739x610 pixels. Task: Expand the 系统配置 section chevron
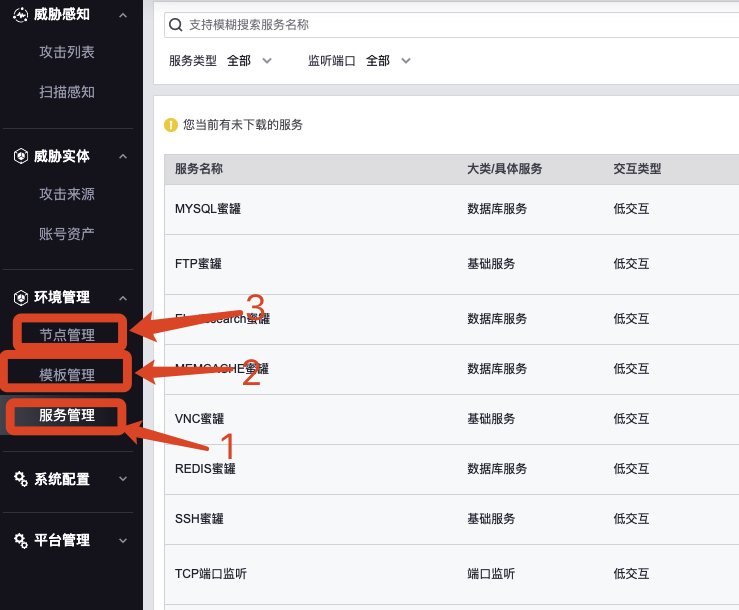click(122, 479)
